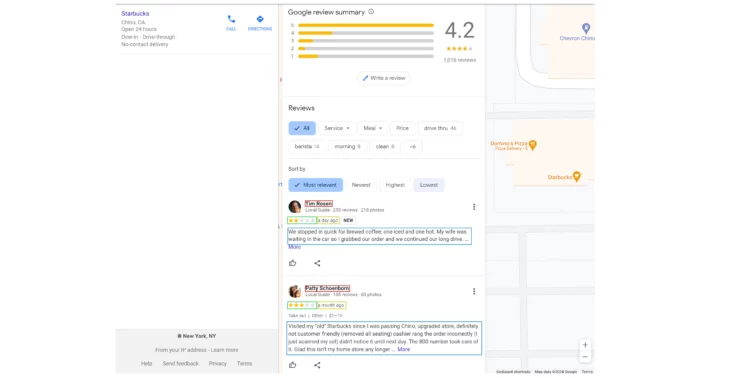Click the 'a month ago' timestamp

(x=331, y=305)
